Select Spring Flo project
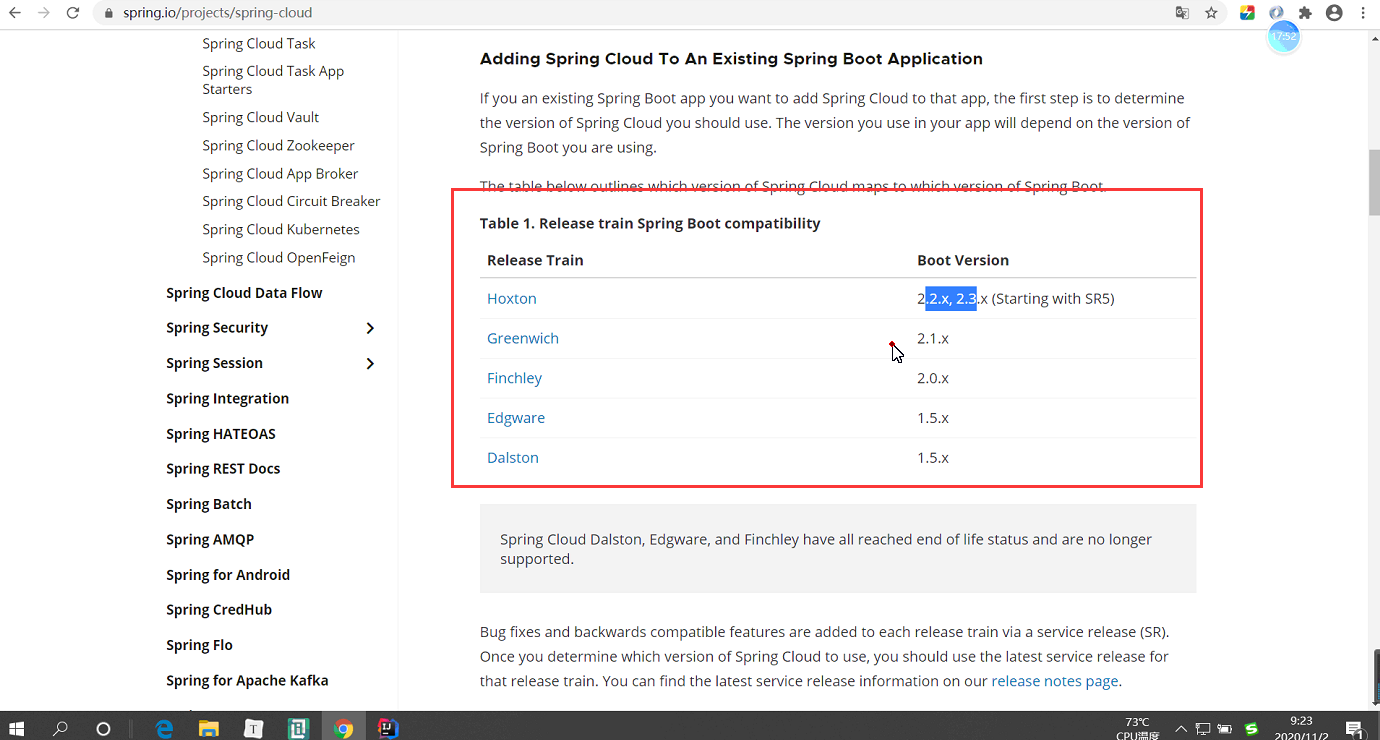Image resolution: width=1380 pixels, height=740 pixels. (199, 645)
